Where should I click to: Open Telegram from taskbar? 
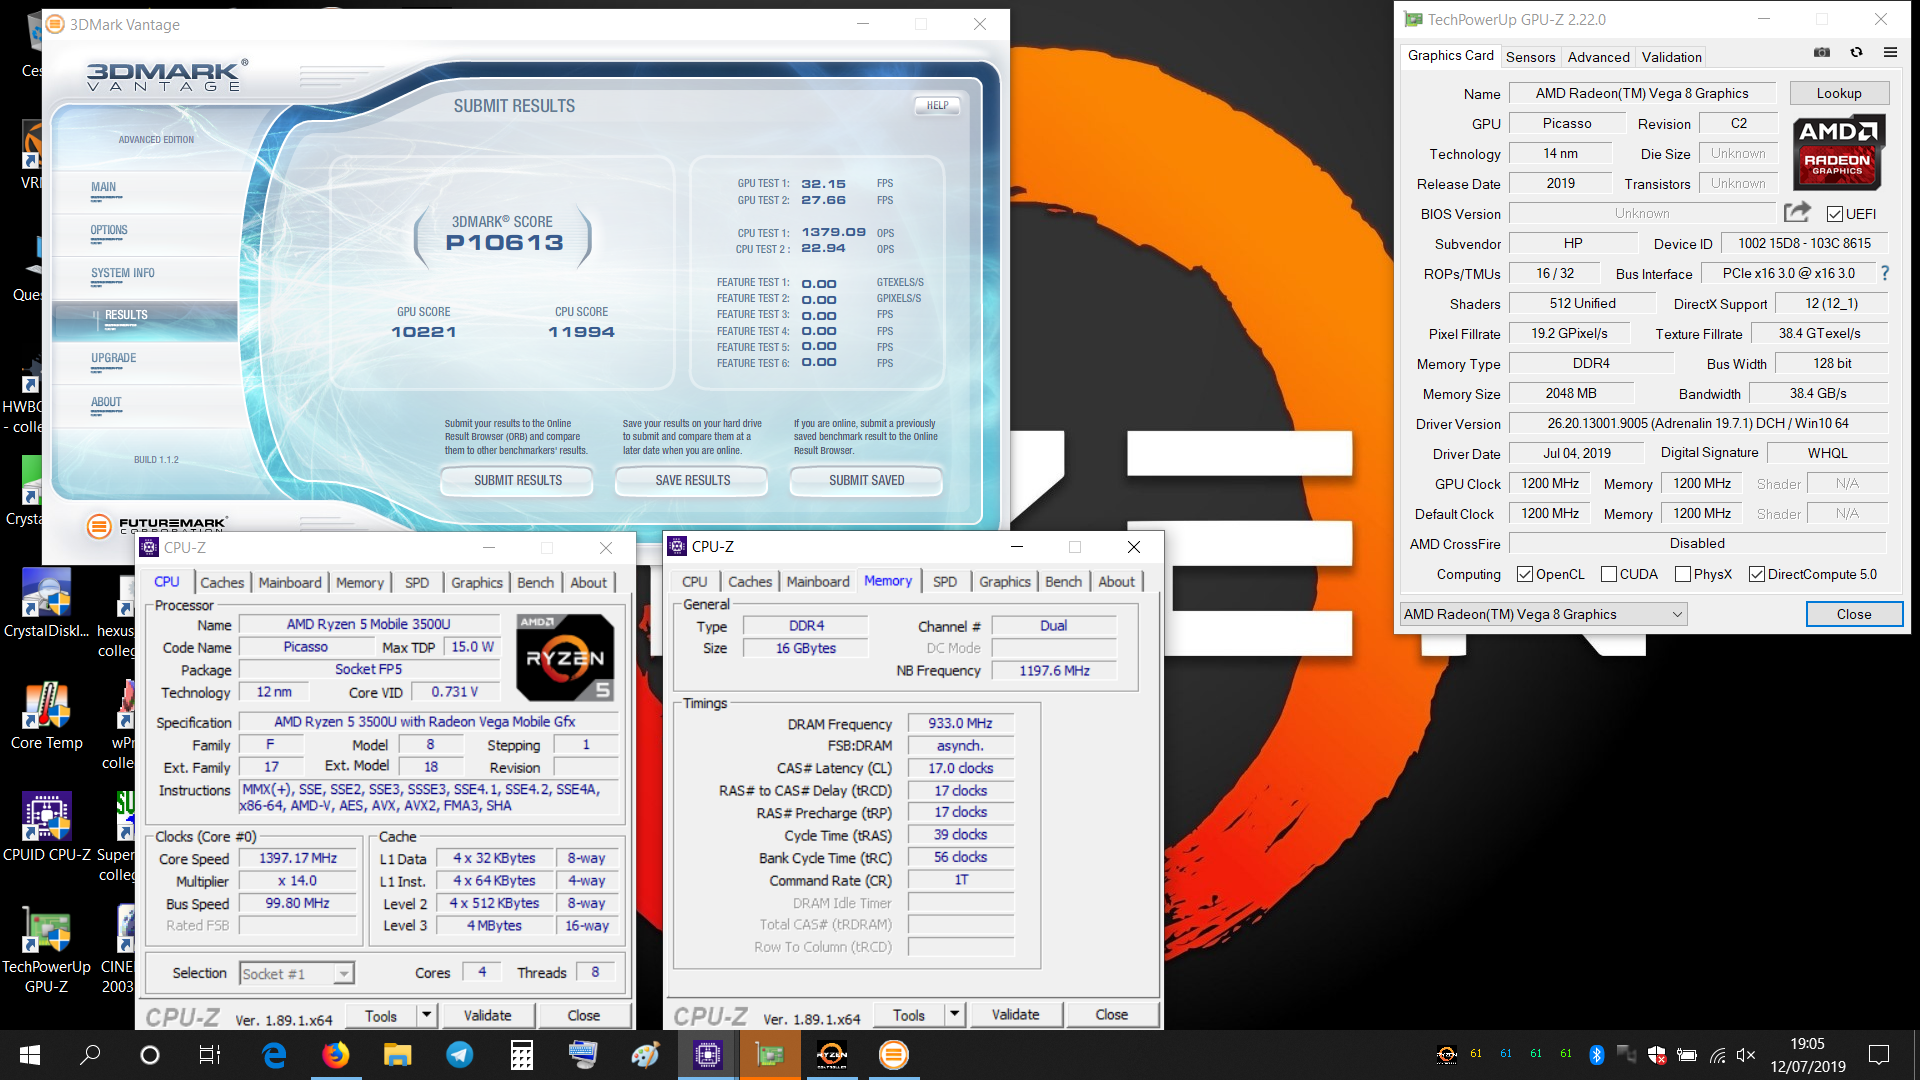[460, 1055]
